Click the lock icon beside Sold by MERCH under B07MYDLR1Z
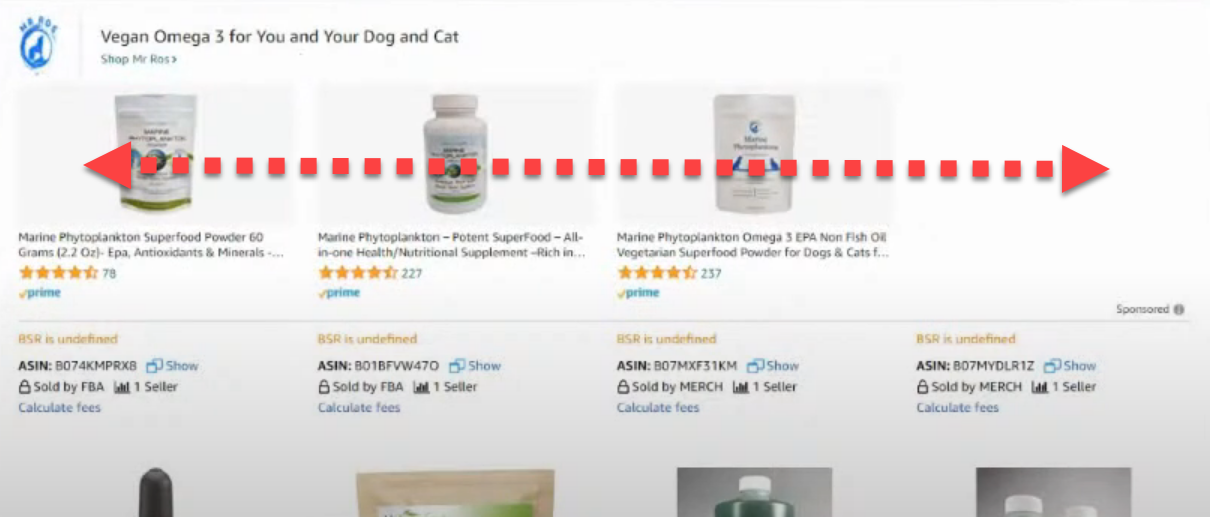The image size is (1210, 517). pos(923,387)
